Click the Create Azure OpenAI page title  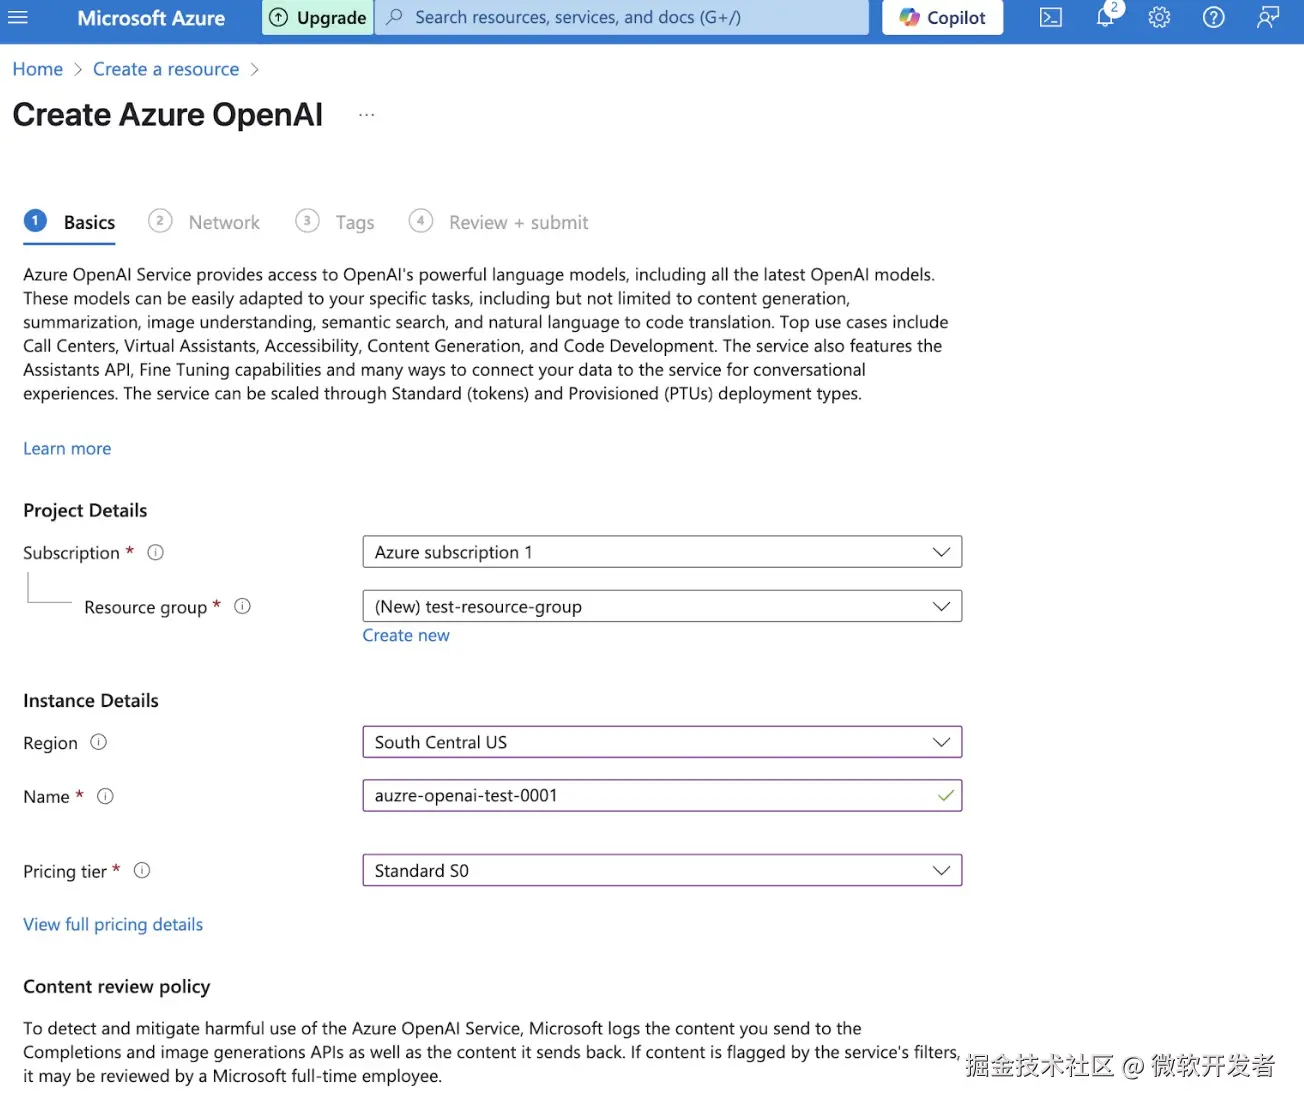(168, 115)
